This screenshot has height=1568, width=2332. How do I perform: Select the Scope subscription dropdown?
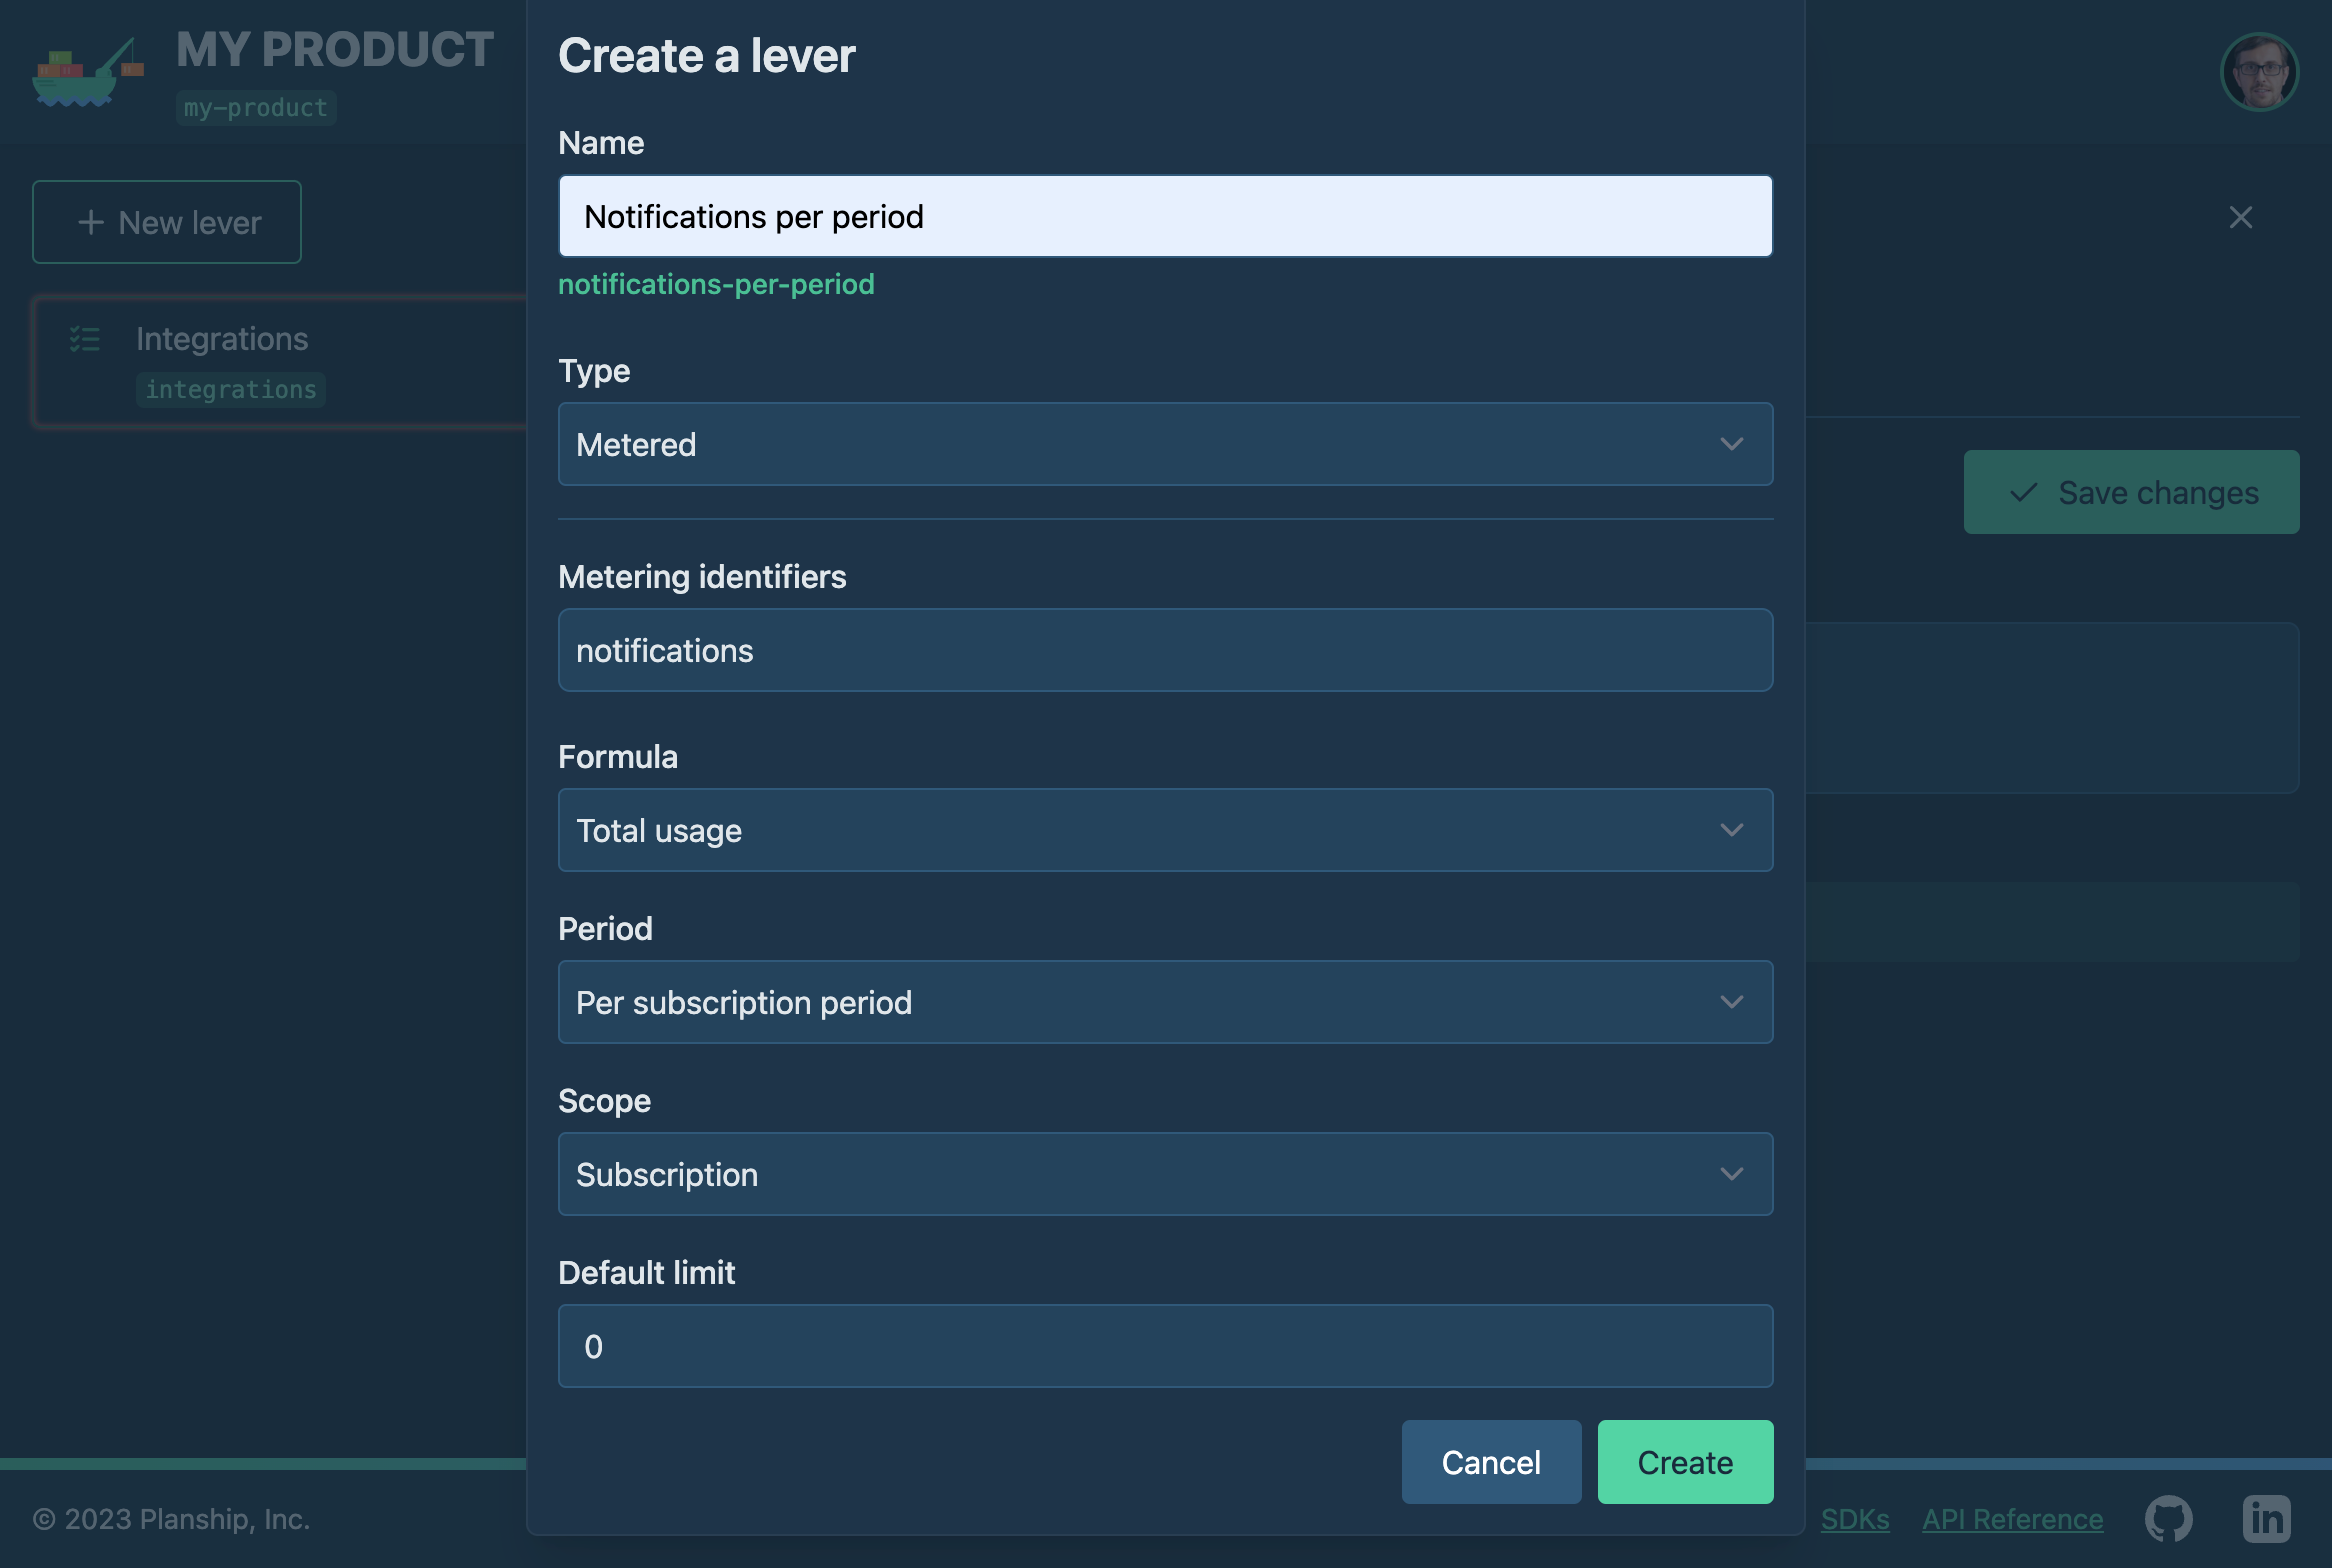(1165, 1172)
